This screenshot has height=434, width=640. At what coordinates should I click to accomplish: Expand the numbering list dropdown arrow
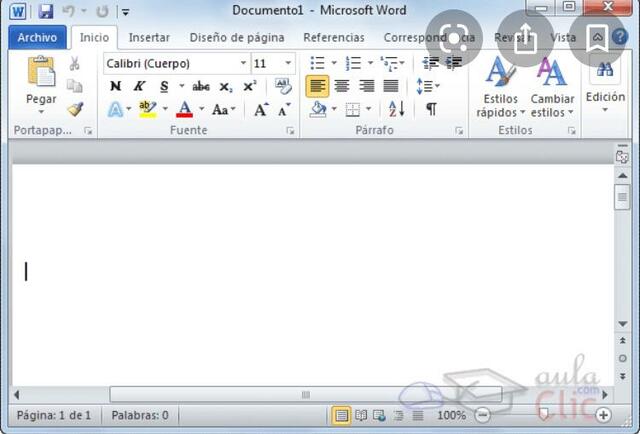[370, 63]
